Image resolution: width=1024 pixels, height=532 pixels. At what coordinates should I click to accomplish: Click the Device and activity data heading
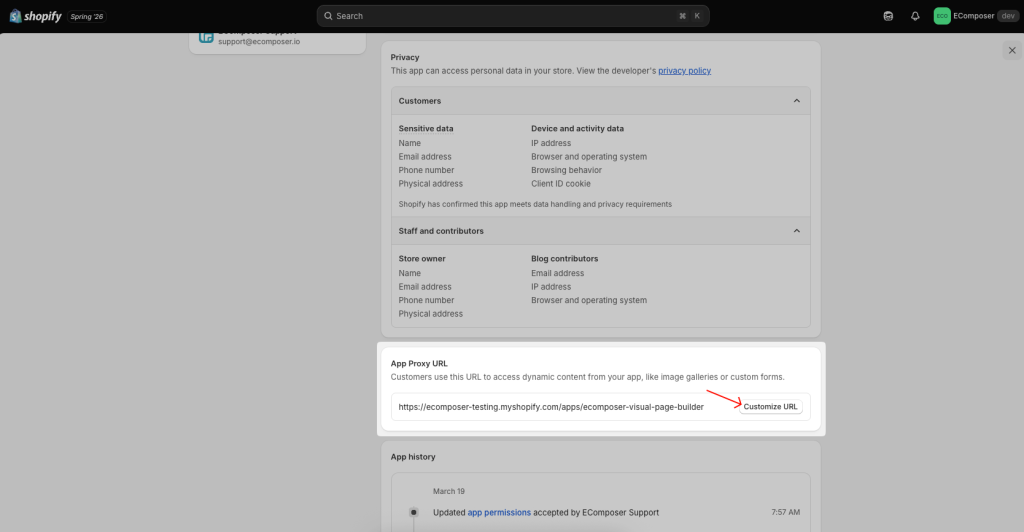coord(577,129)
